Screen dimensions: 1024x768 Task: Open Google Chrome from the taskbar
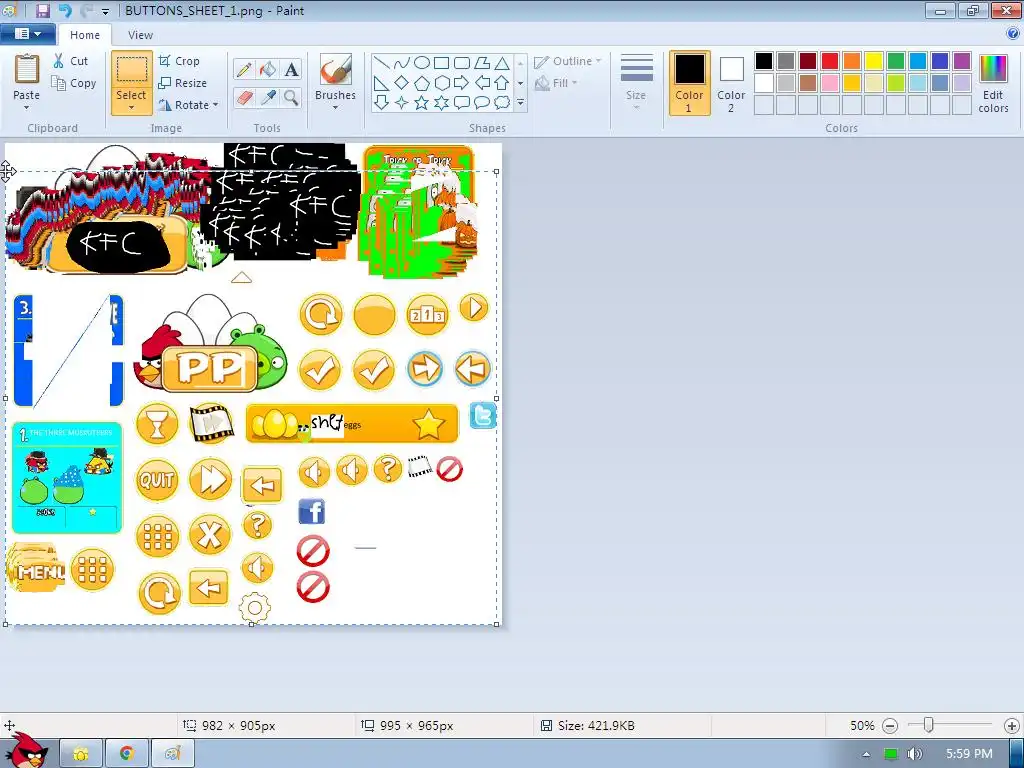pos(126,753)
